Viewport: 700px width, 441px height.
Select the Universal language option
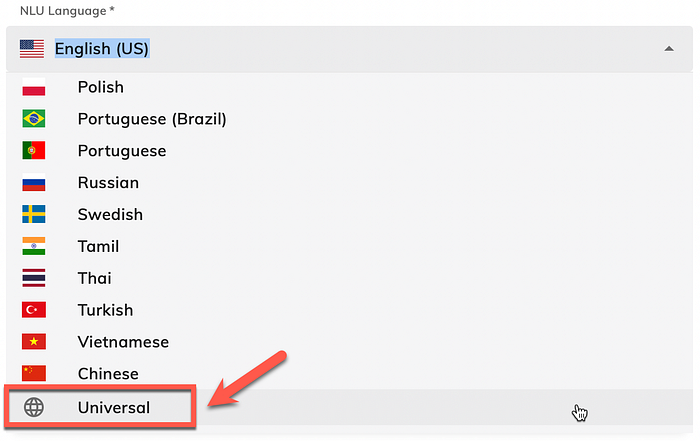click(349, 407)
